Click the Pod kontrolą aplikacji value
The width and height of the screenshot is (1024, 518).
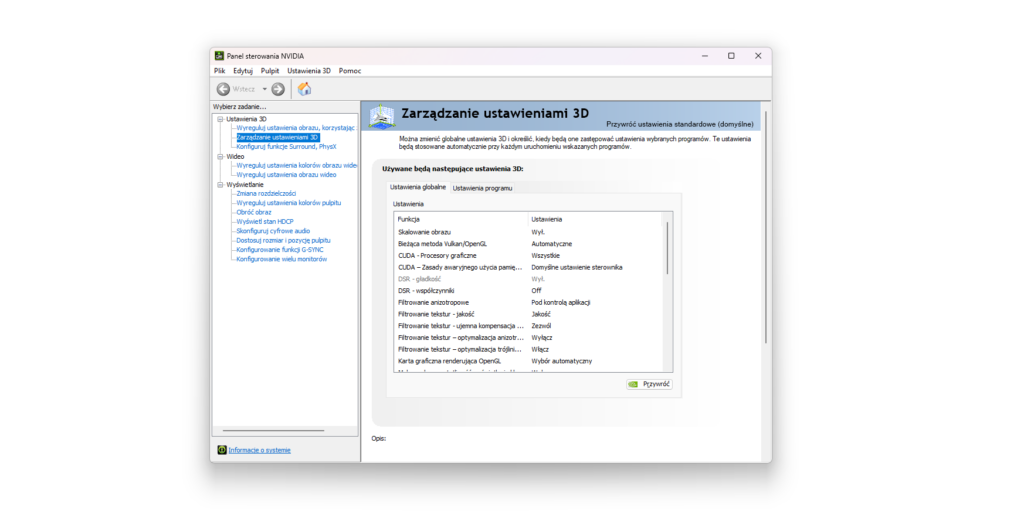coord(560,302)
